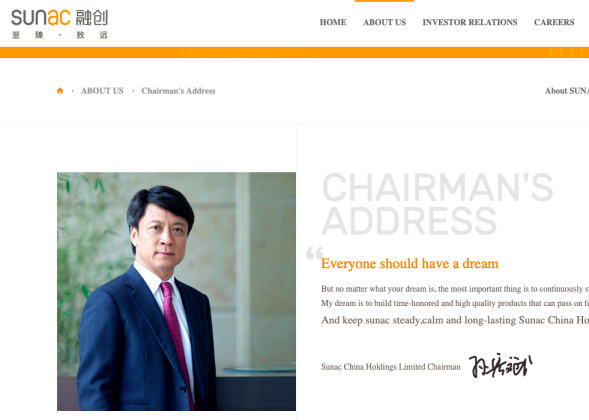Click the Chairman's Address breadcrumb link
The height and width of the screenshot is (420, 589).
178,91
